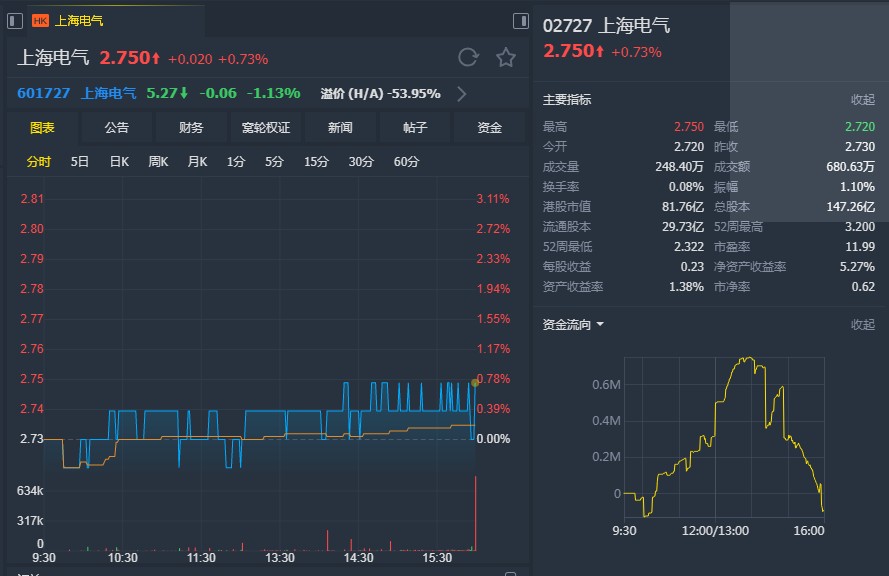The height and width of the screenshot is (576, 889).
Task: Select 15分 chart period
Action: (x=316, y=162)
